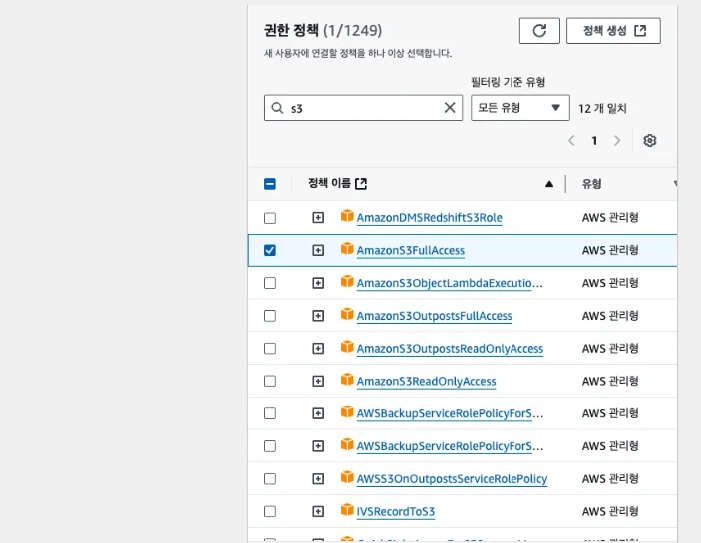This screenshot has height=543, width=701.
Task: Open AmazonS3OutpostsFullAccess policy link
Action: click(434, 316)
